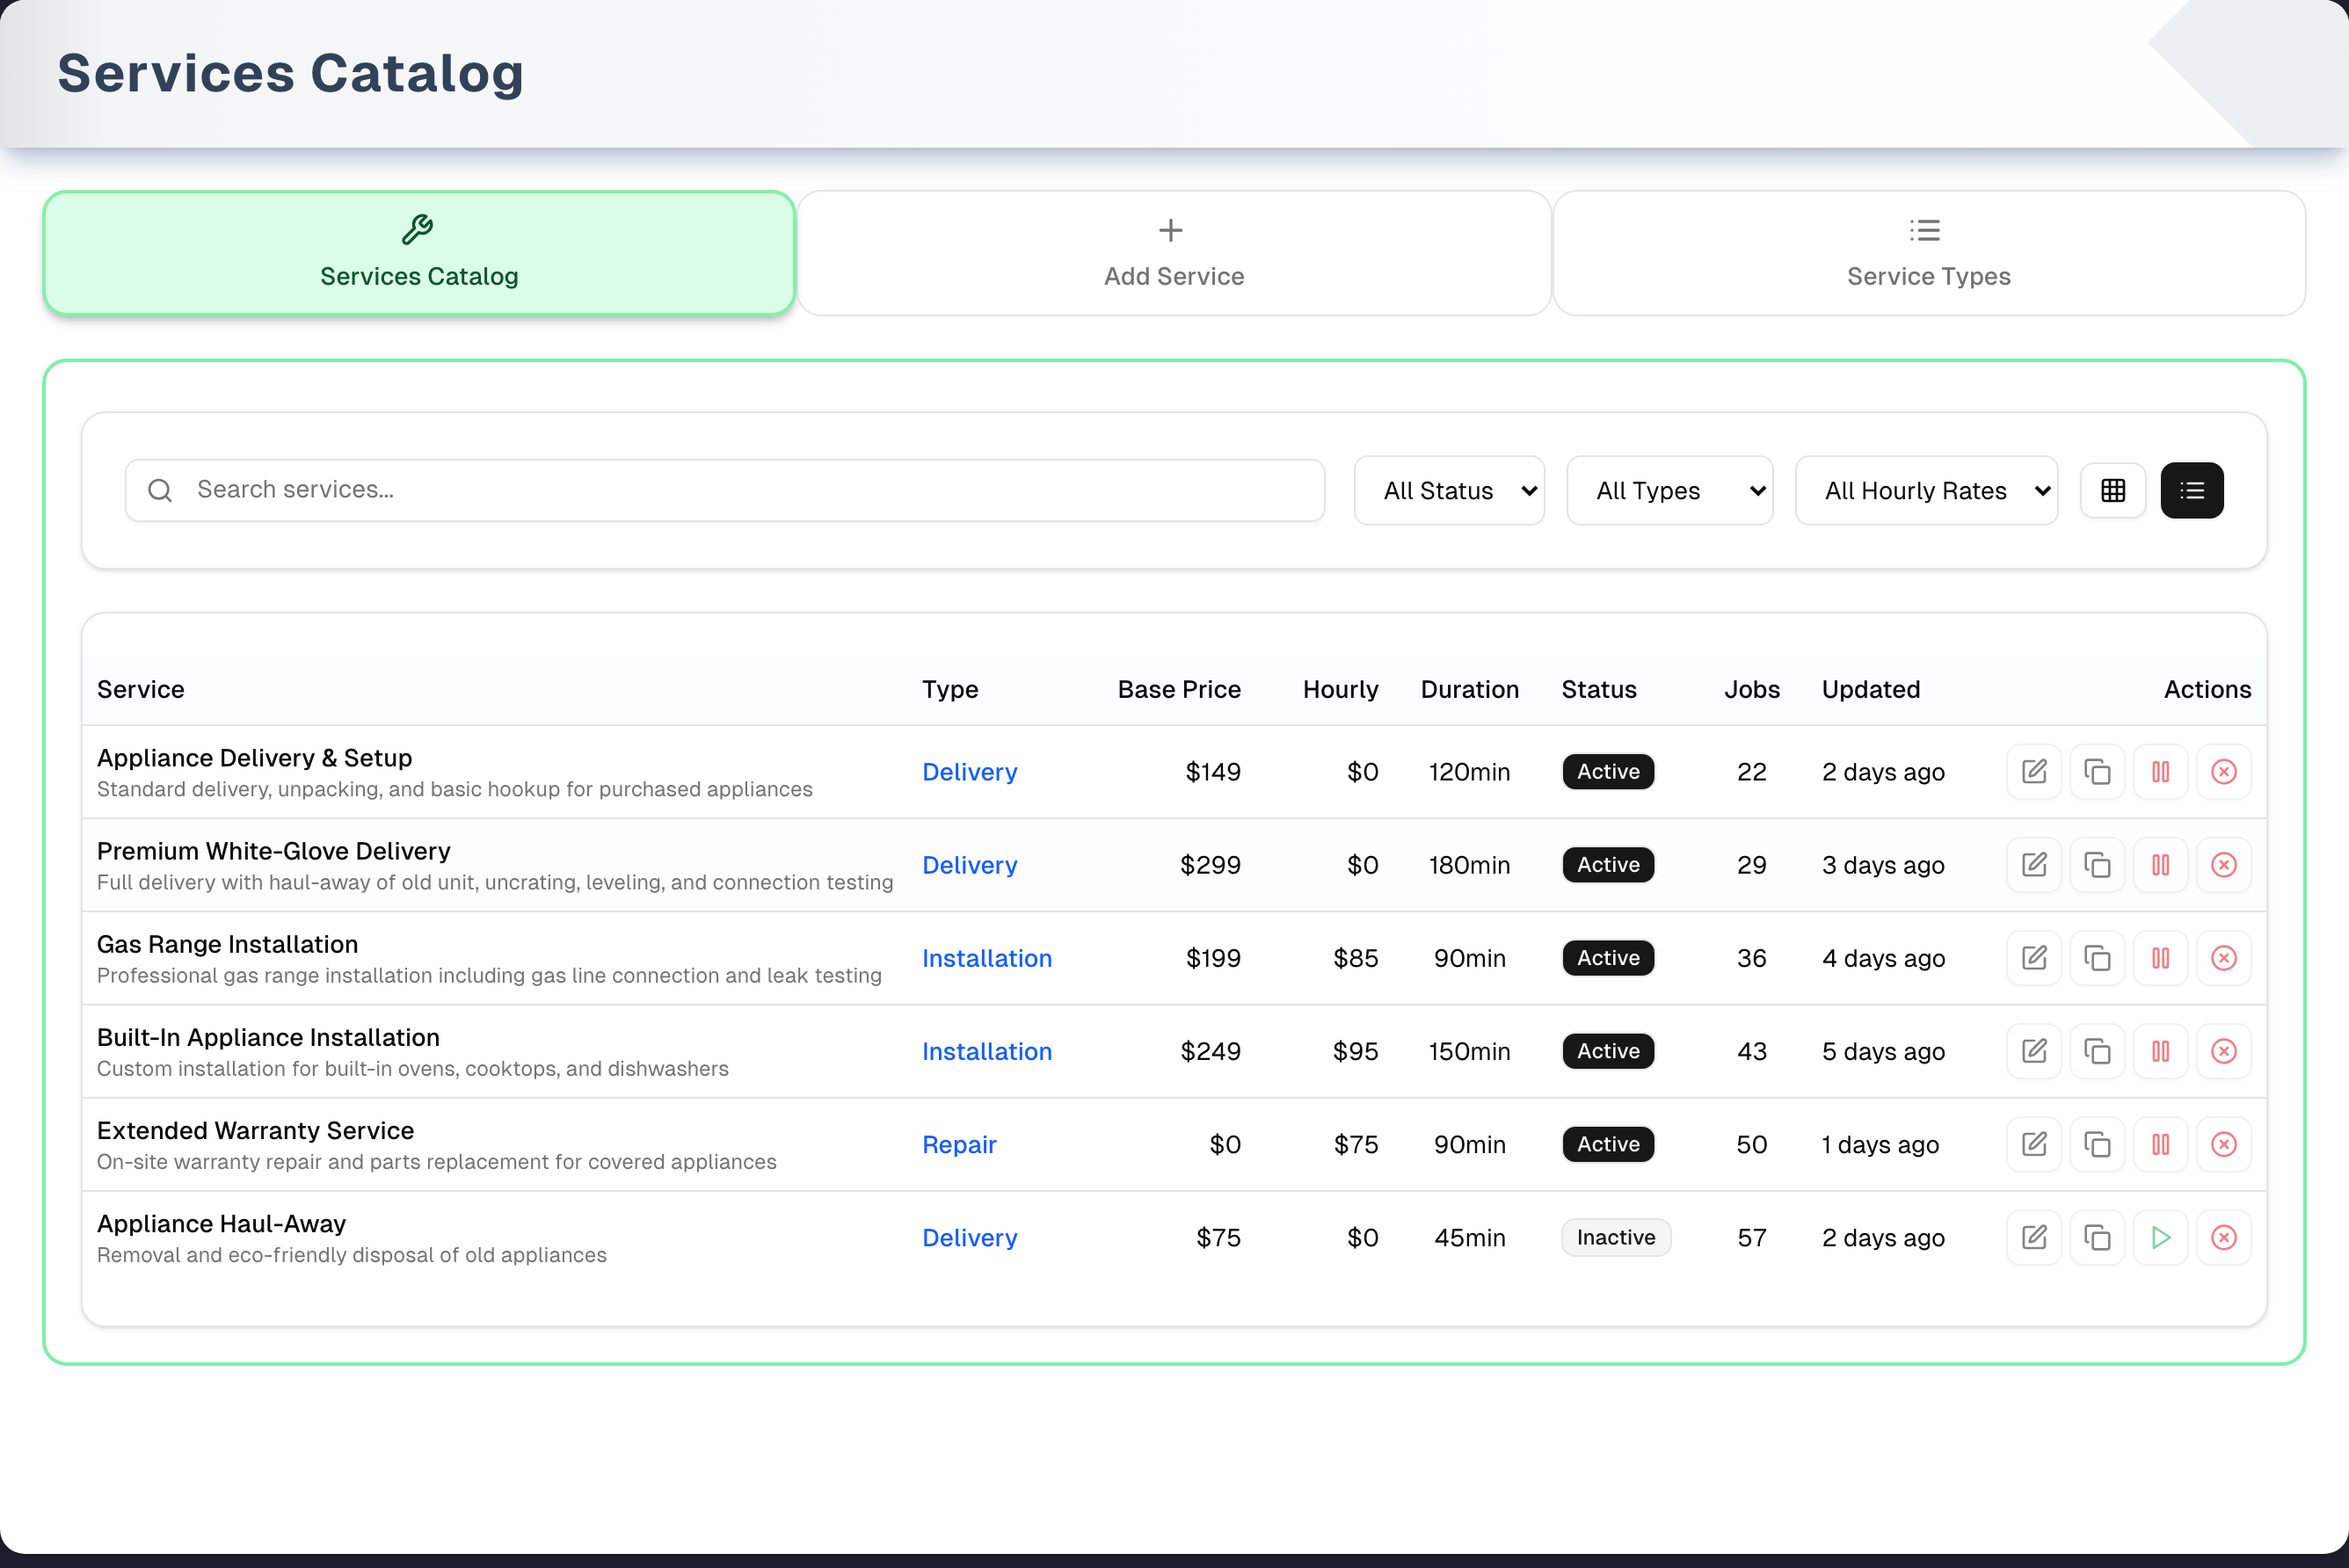Duplicate the Gas Range Installation service
Screen dimensions: 2349x1568
(x=2097, y=958)
